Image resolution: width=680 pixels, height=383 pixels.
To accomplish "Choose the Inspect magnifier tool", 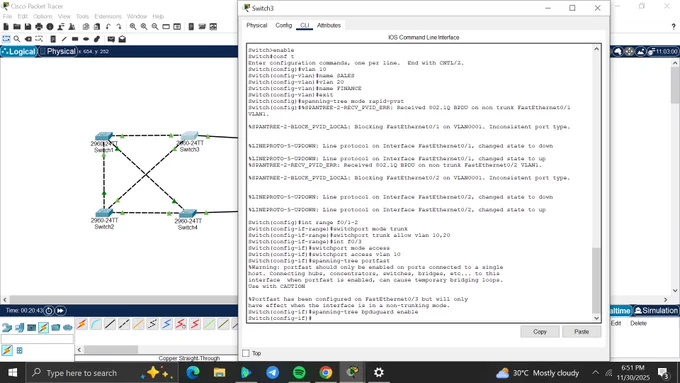I will pos(17,39).
